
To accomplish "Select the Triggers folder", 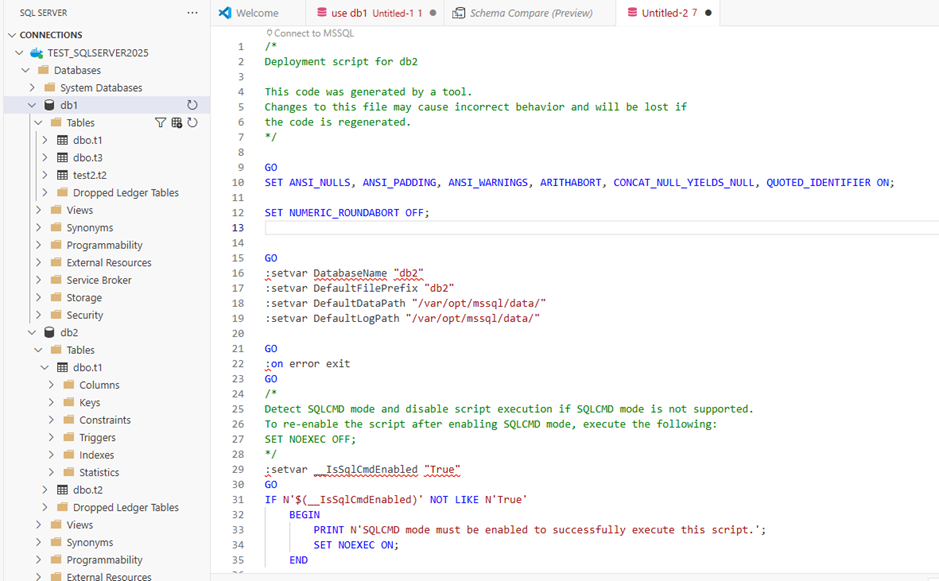I will click(98, 437).
